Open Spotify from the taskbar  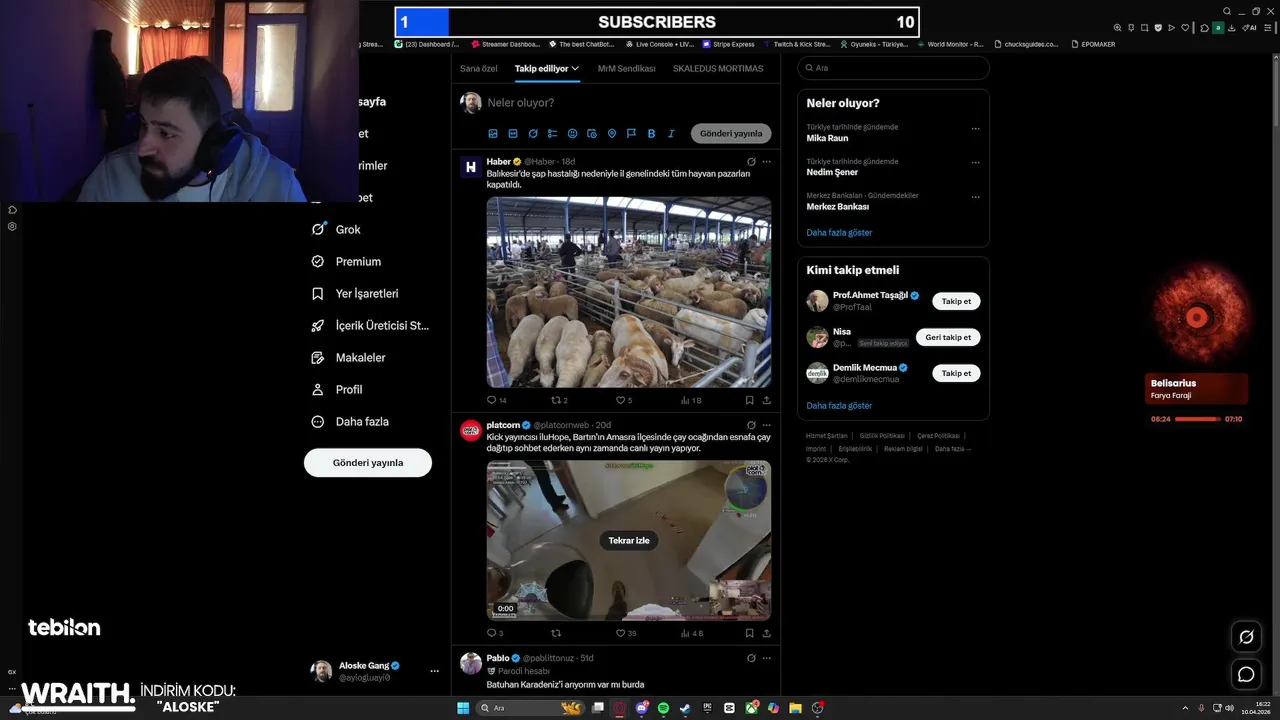[663, 708]
